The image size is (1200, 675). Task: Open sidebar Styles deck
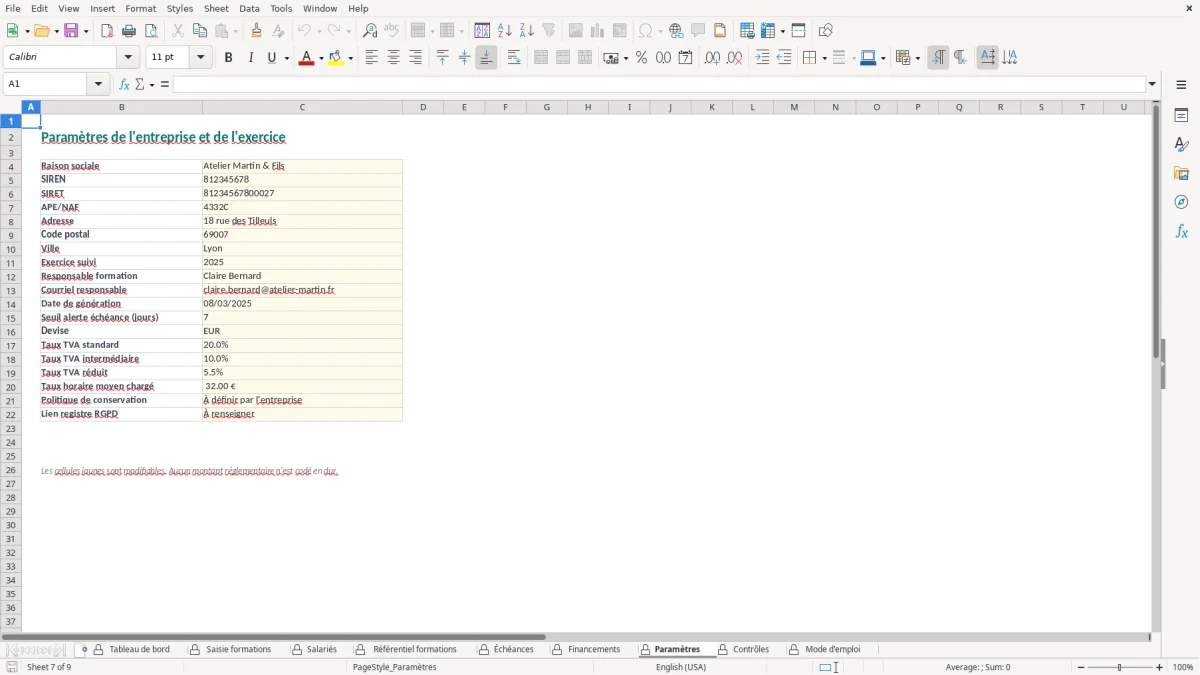click(x=1181, y=145)
